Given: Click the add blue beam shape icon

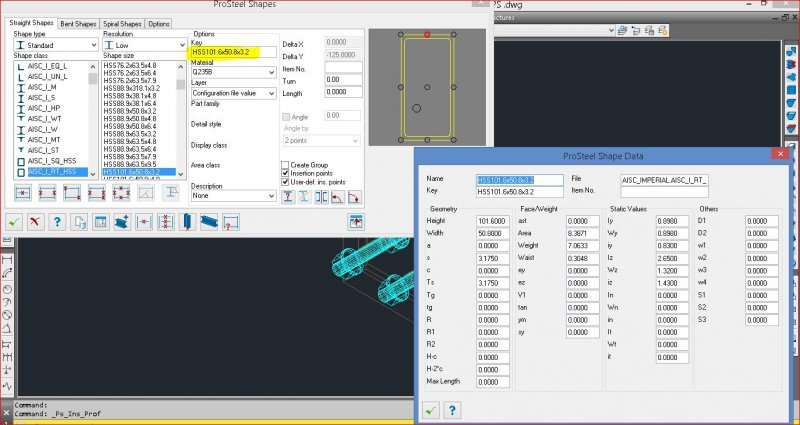Looking at the screenshot, I should click(x=122, y=222).
